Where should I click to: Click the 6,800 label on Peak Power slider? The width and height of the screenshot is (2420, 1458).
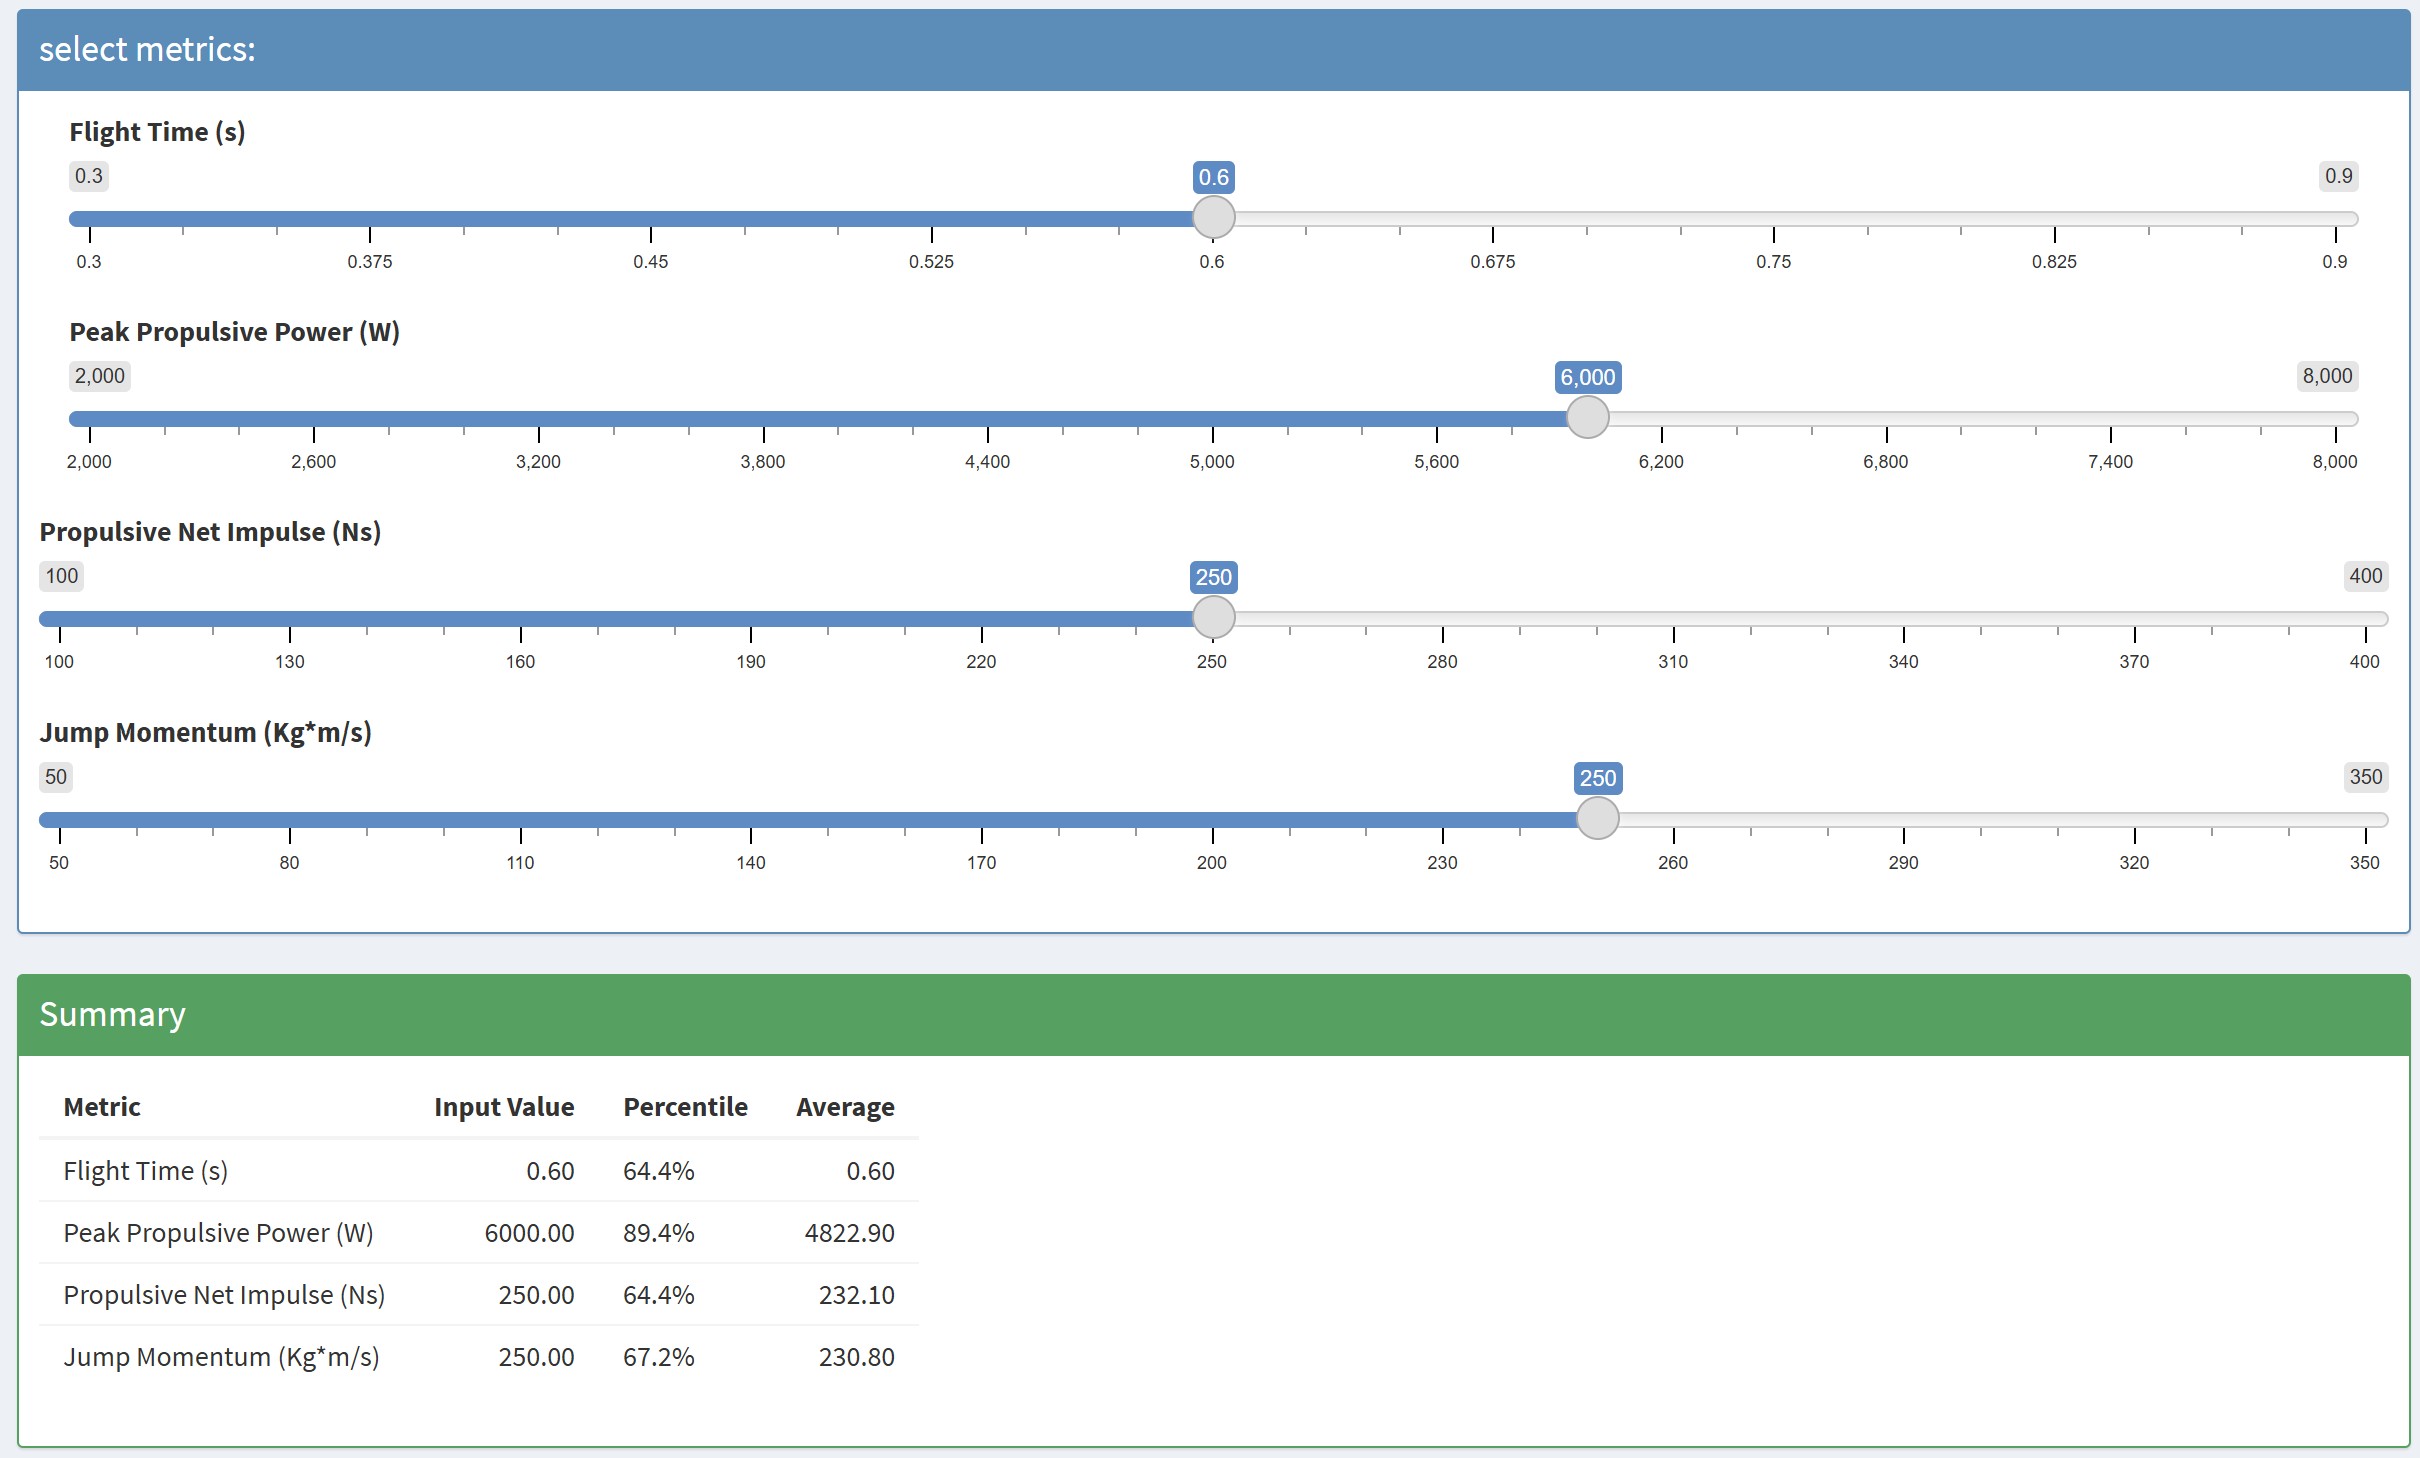pos(1886,462)
